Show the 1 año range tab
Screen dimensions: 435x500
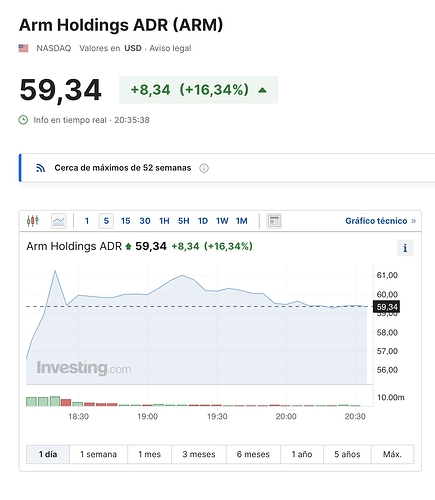302,454
